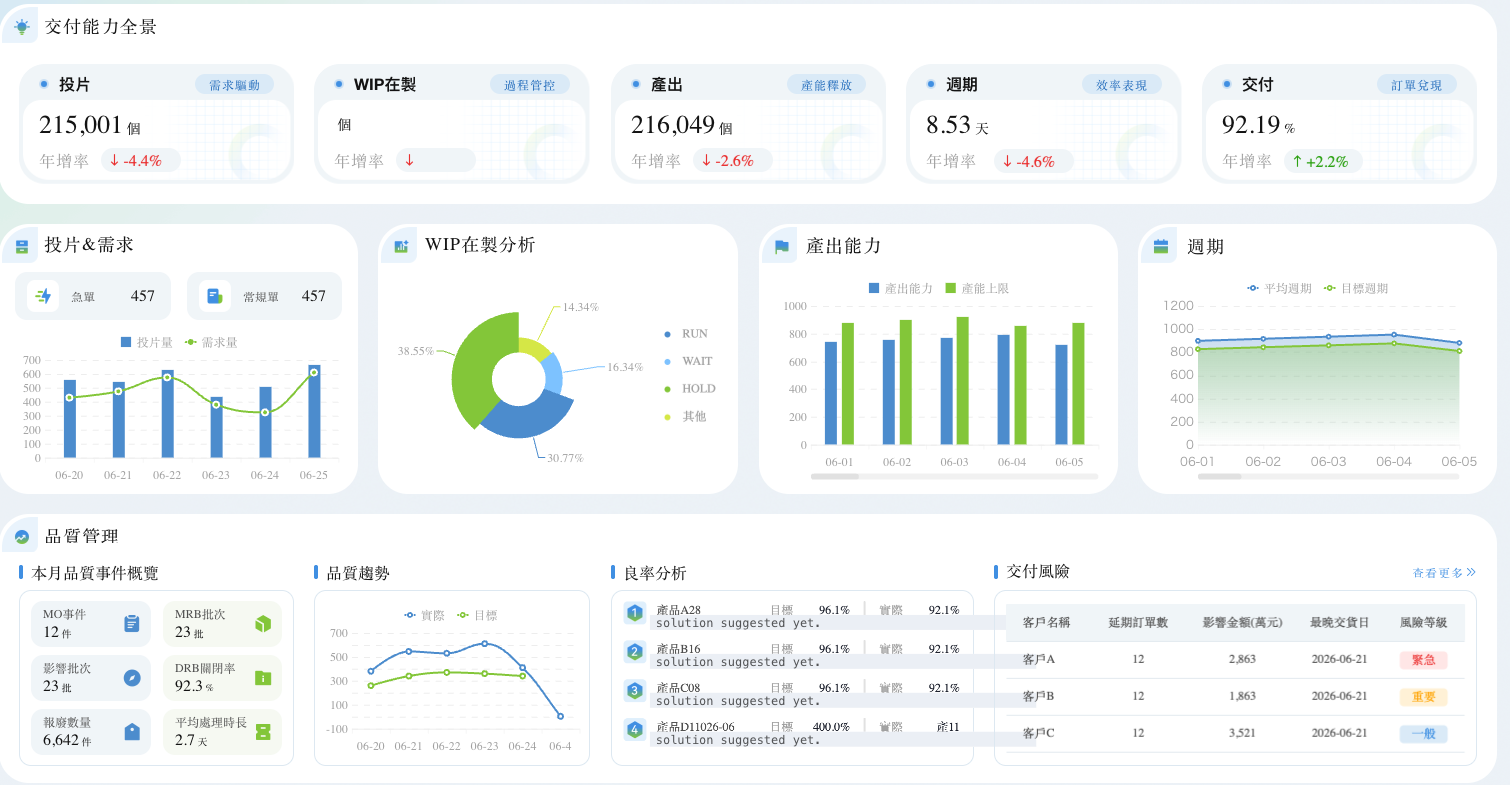Click the 需求驅動 tag on 投片 card

[234, 85]
